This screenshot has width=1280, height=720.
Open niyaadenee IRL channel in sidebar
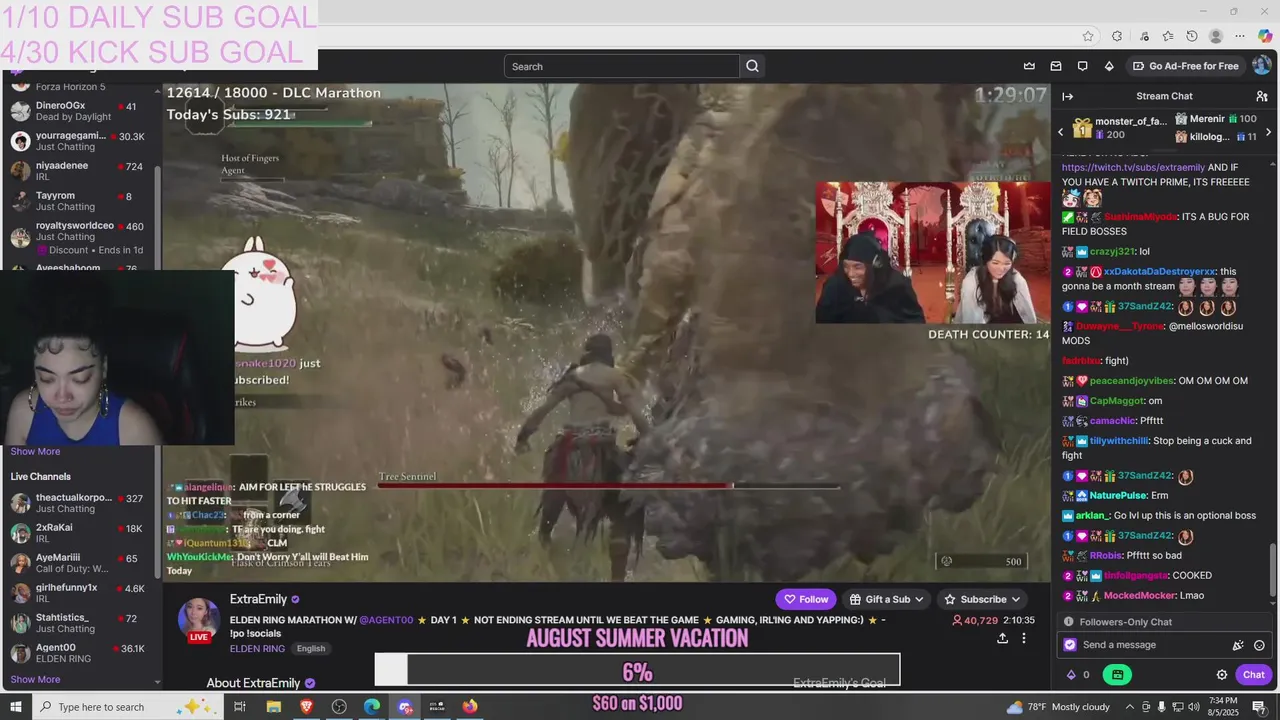(x=80, y=171)
